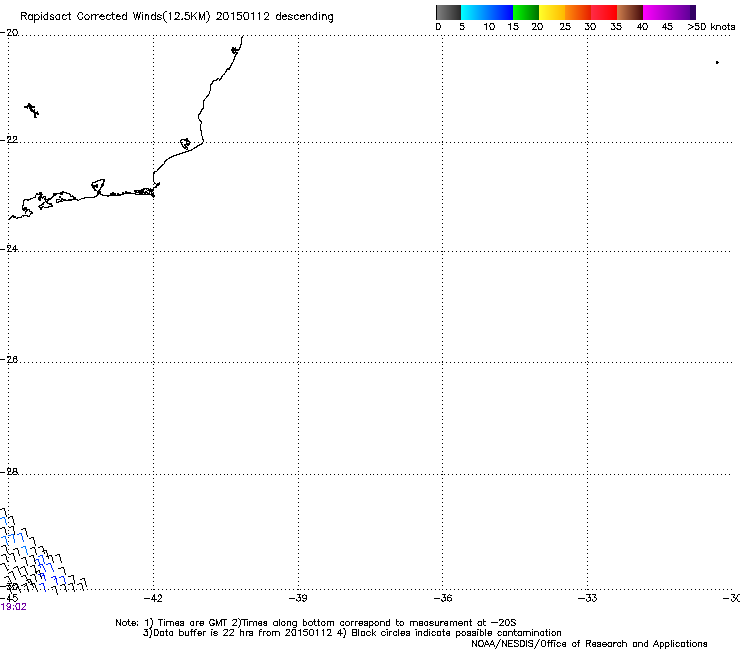Click 'Black circles indicate possible contamination' note
Screen dimensions: 740x650
click(456, 633)
